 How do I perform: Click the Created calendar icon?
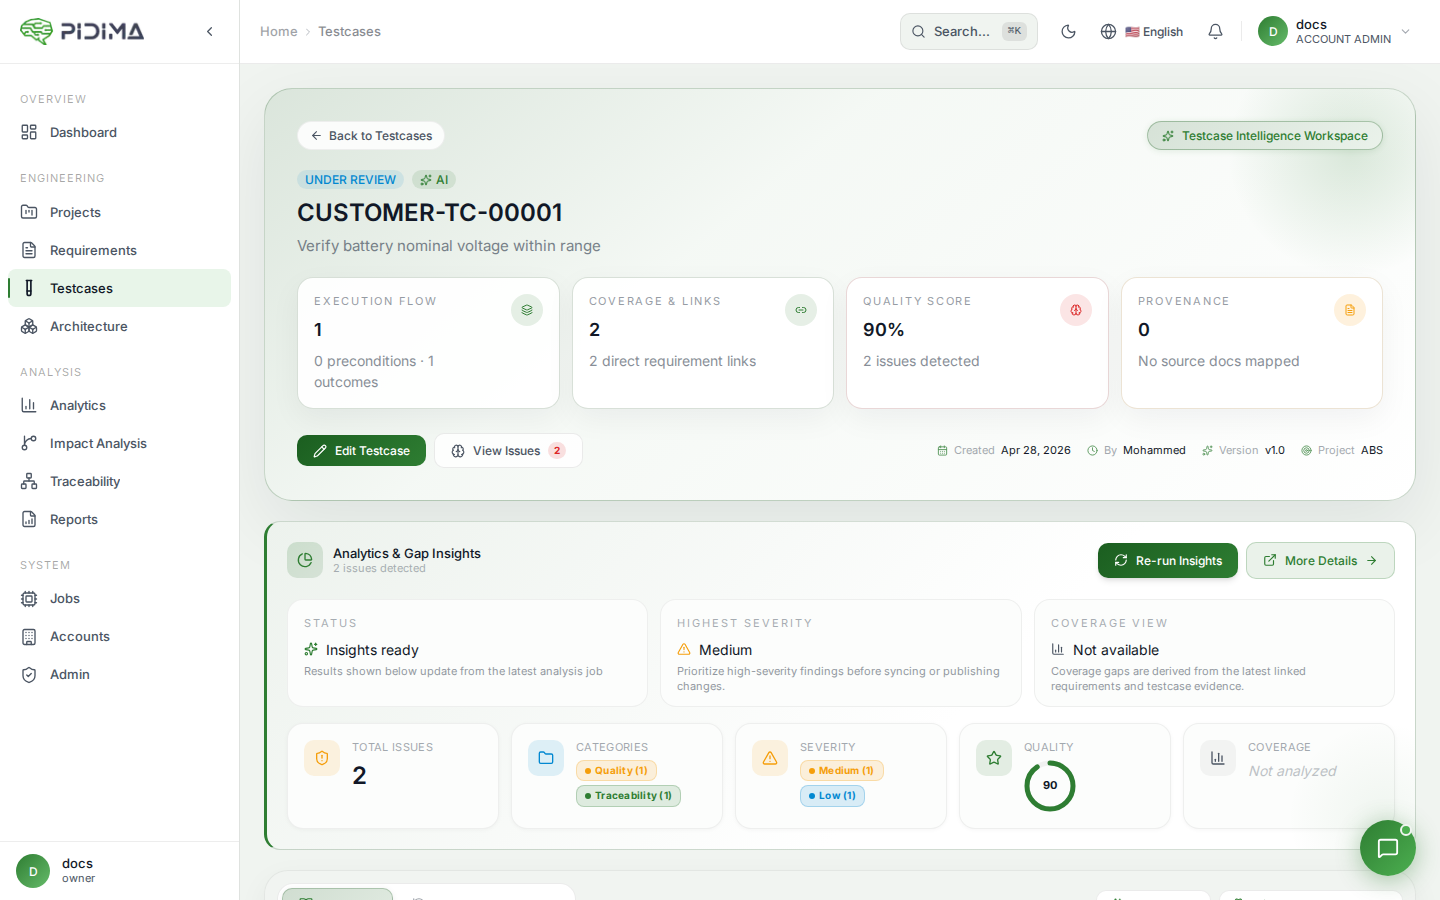pyautogui.click(x=942, y=451)
